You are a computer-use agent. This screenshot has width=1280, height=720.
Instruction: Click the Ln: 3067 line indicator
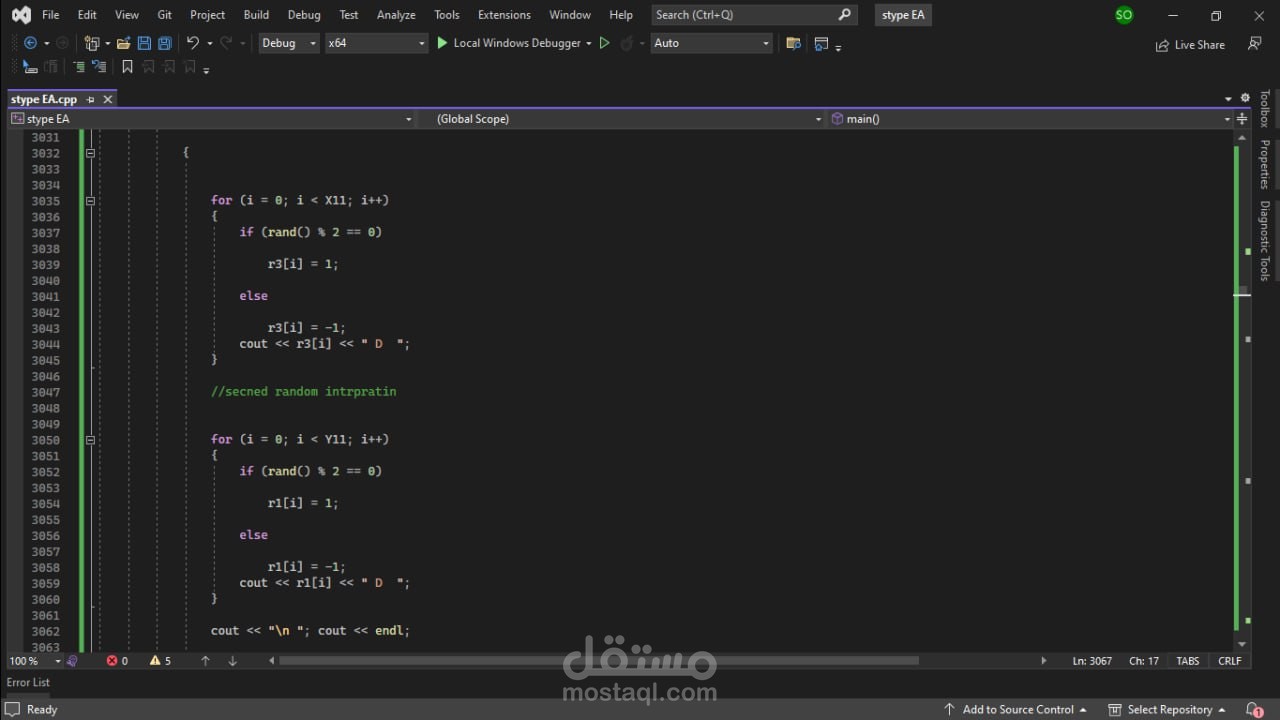click(x=1092, y=661)
